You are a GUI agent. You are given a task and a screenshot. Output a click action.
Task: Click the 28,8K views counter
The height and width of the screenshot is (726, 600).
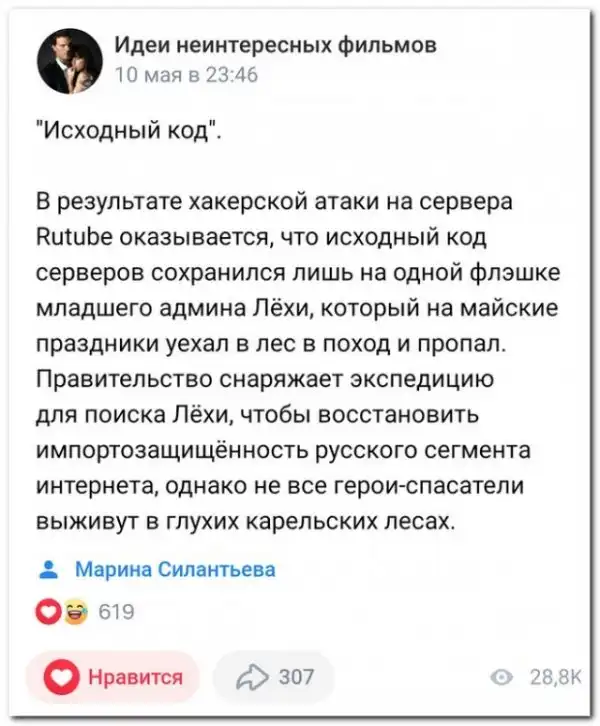click(x=548, y=679)
